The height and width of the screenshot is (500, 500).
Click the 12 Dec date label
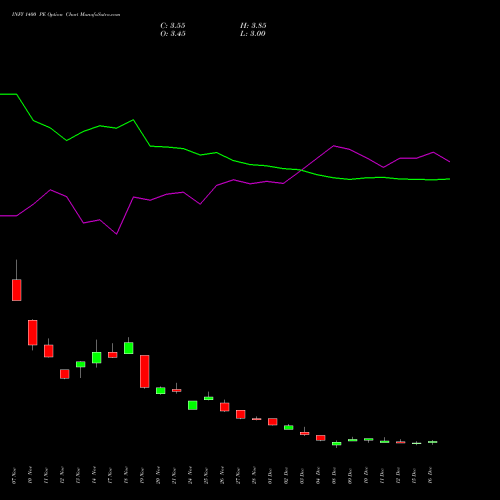[x=398, y=476]
